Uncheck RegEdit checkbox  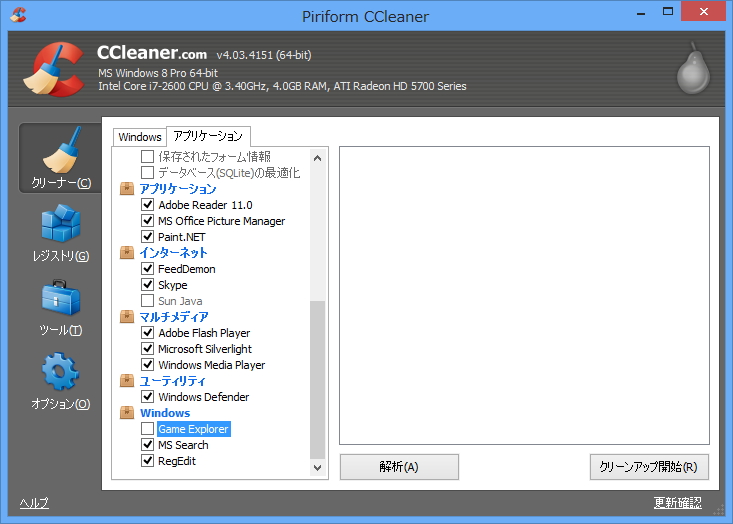147,461
